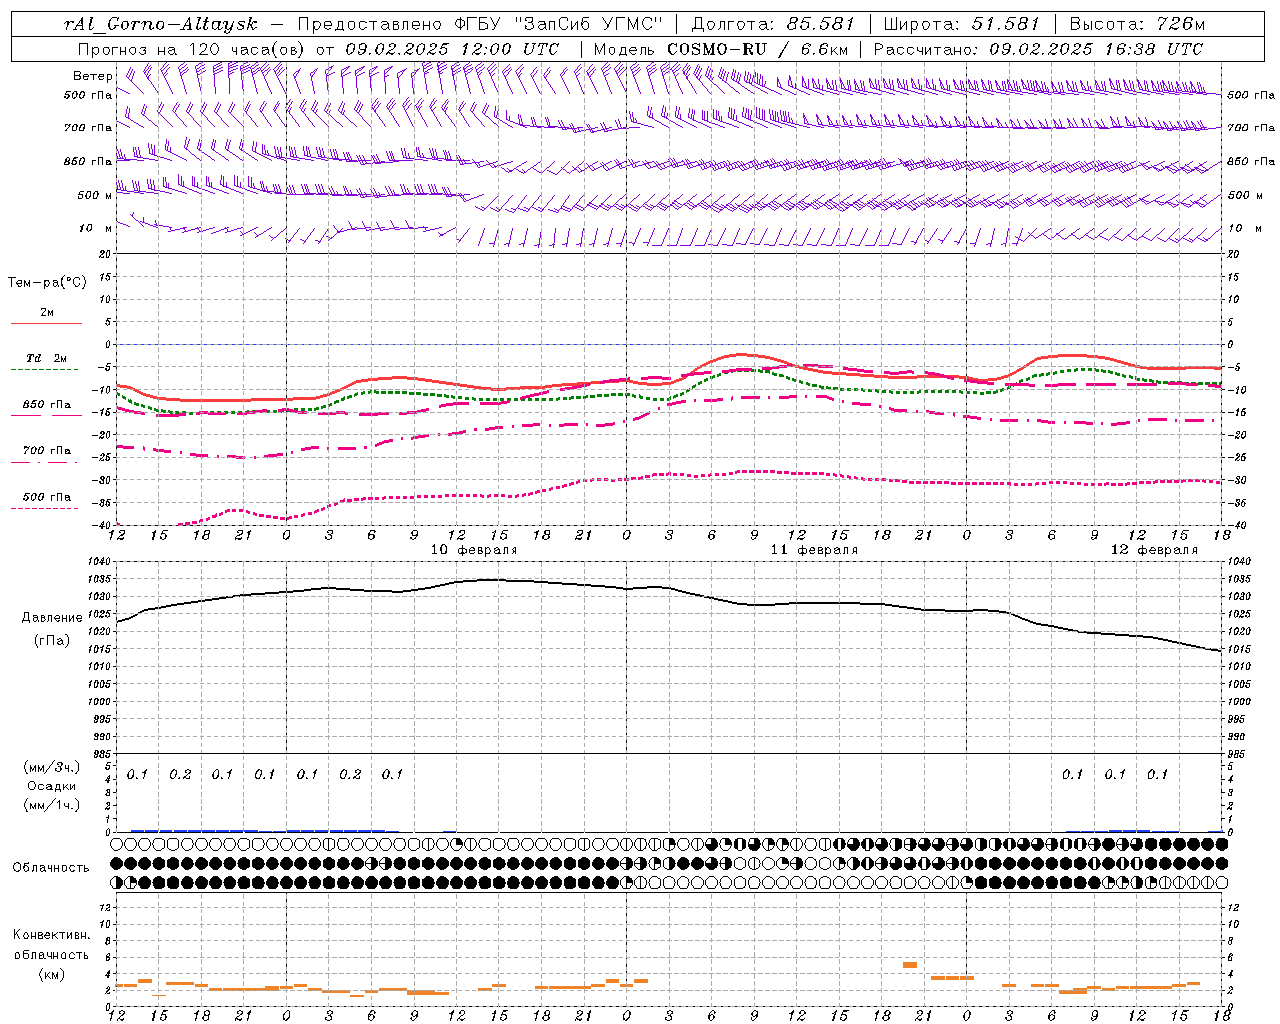Click the Ветер wind panel label

(92, 76)
